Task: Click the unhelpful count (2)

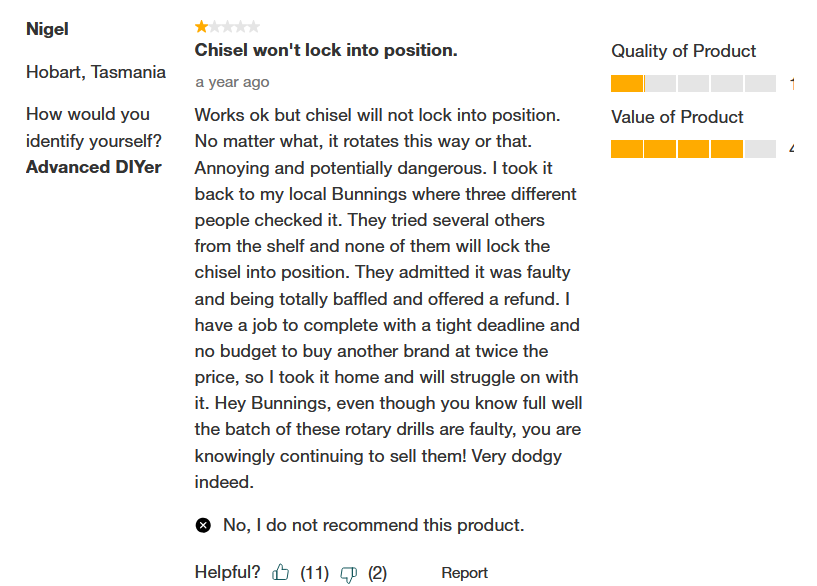Action: point(377,573)
